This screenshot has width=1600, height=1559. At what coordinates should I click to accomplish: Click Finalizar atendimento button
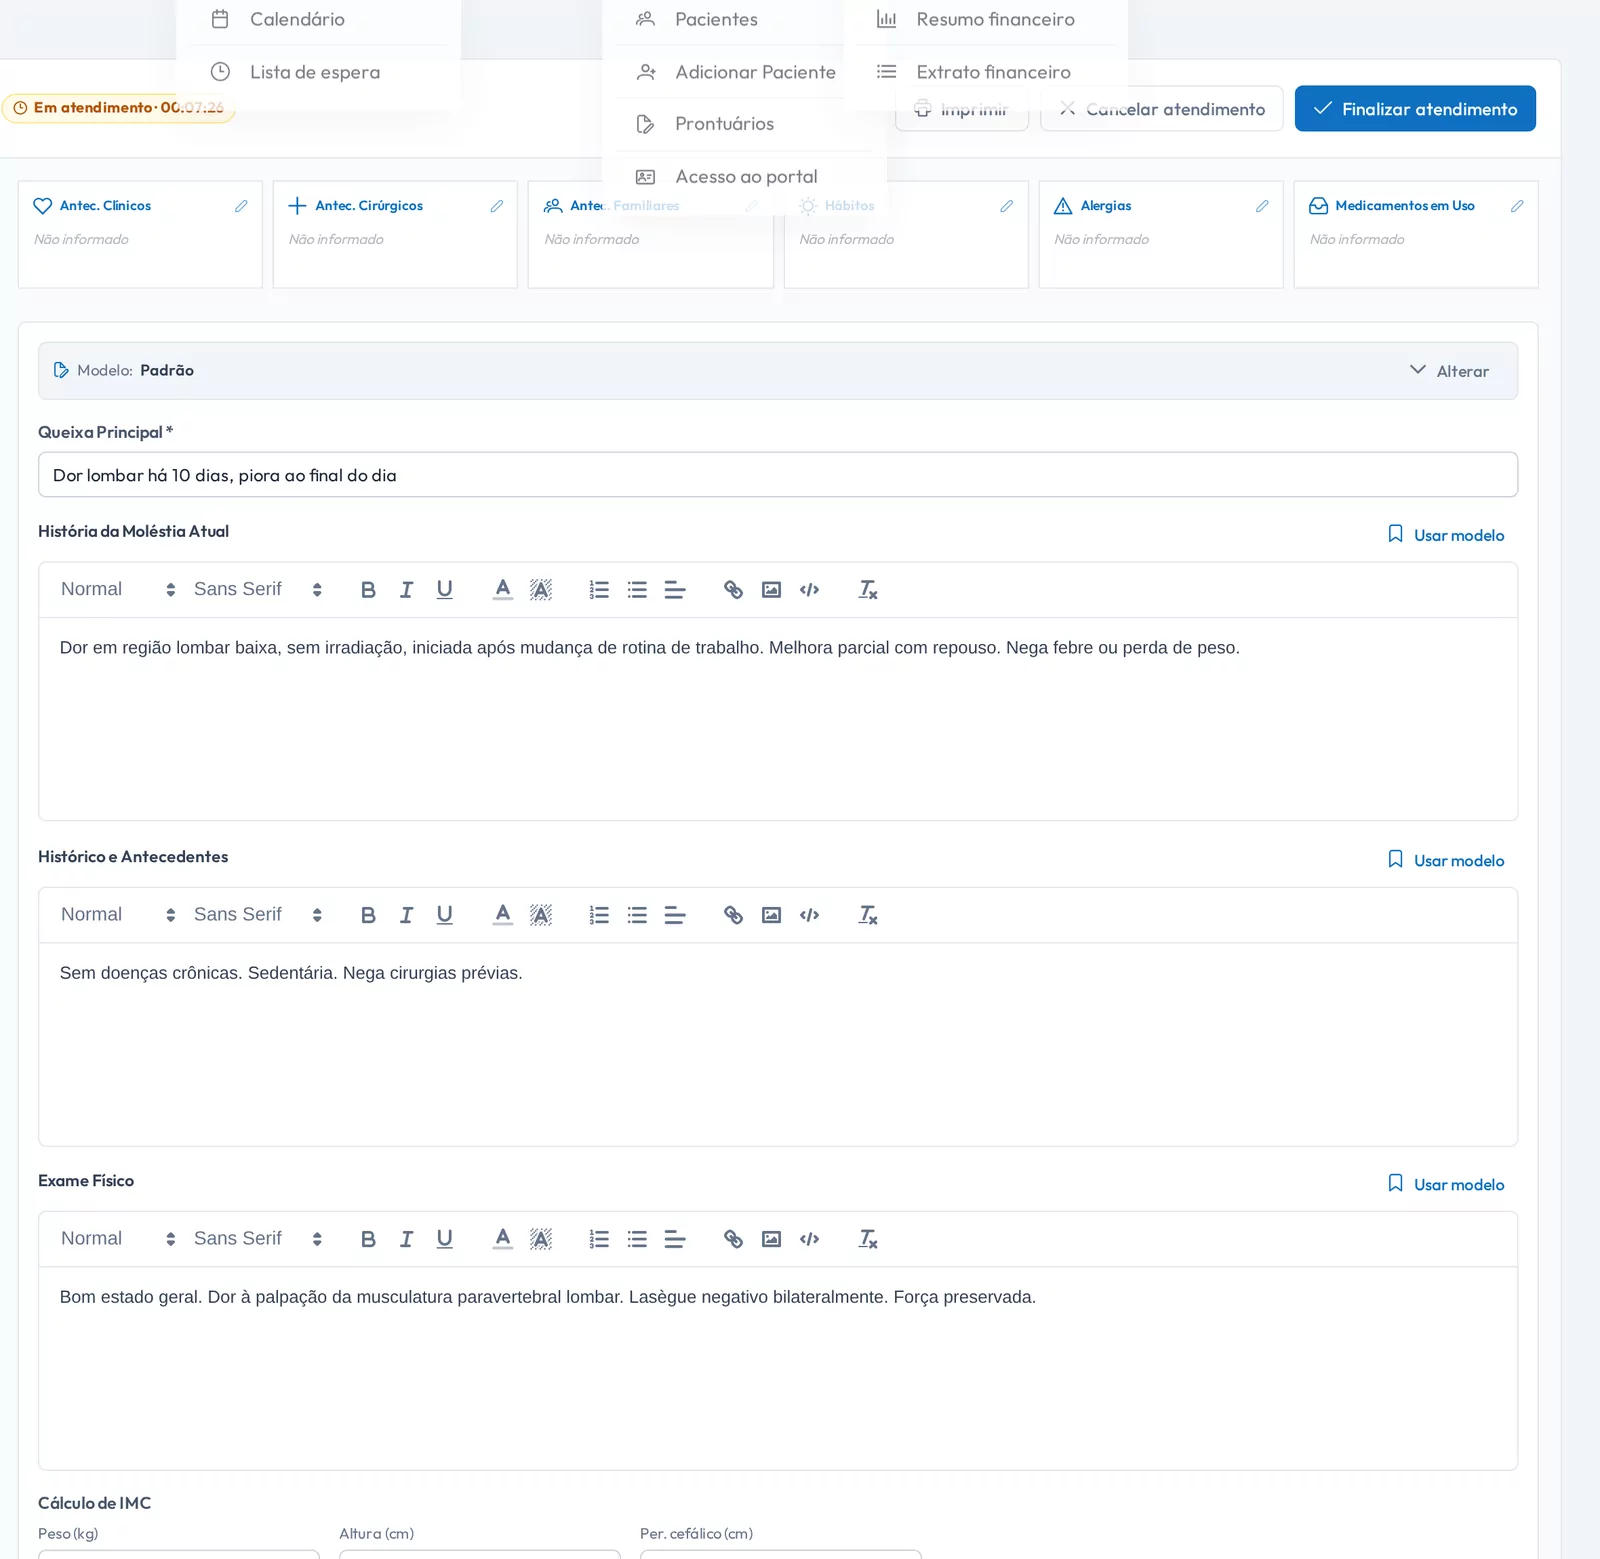(1415, 109)
